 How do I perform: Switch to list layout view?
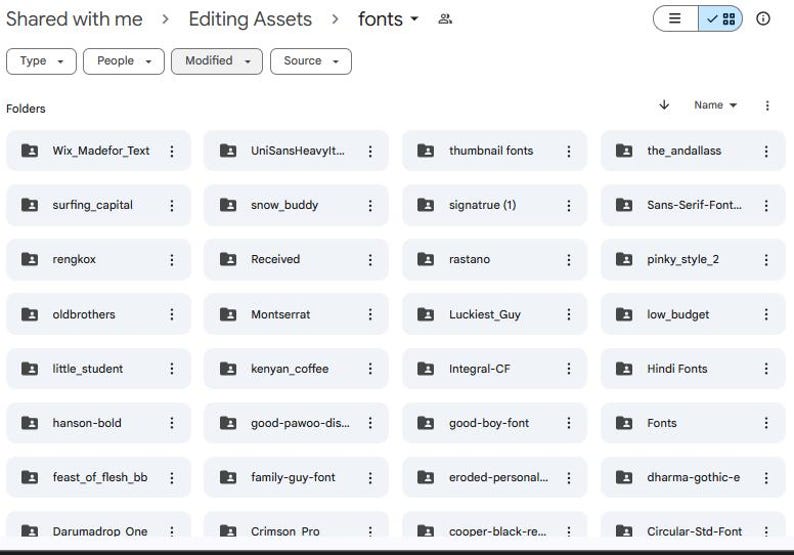pos(676,19)
